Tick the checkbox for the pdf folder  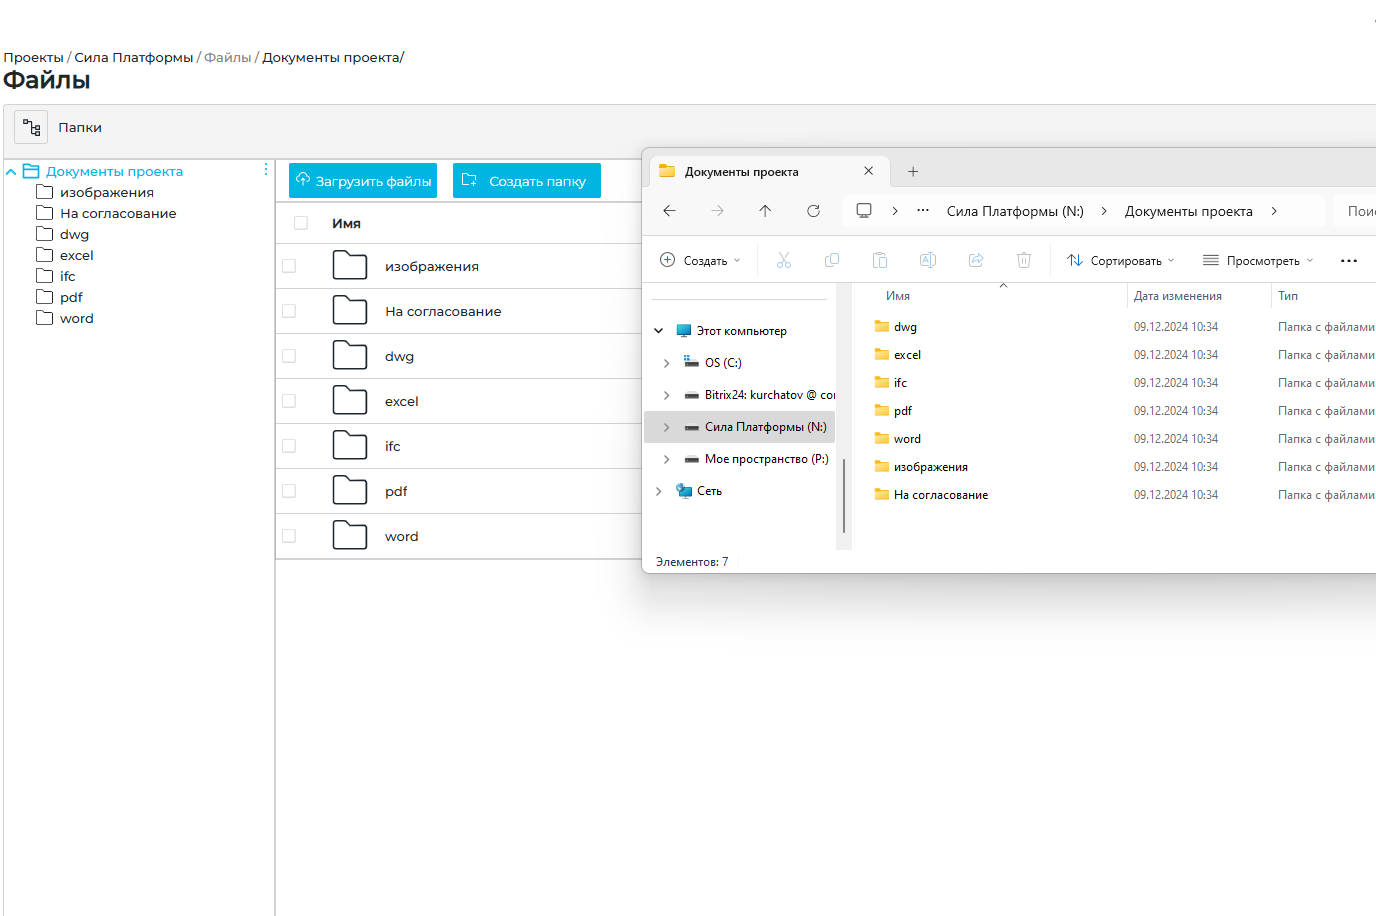tap(289, 491)
